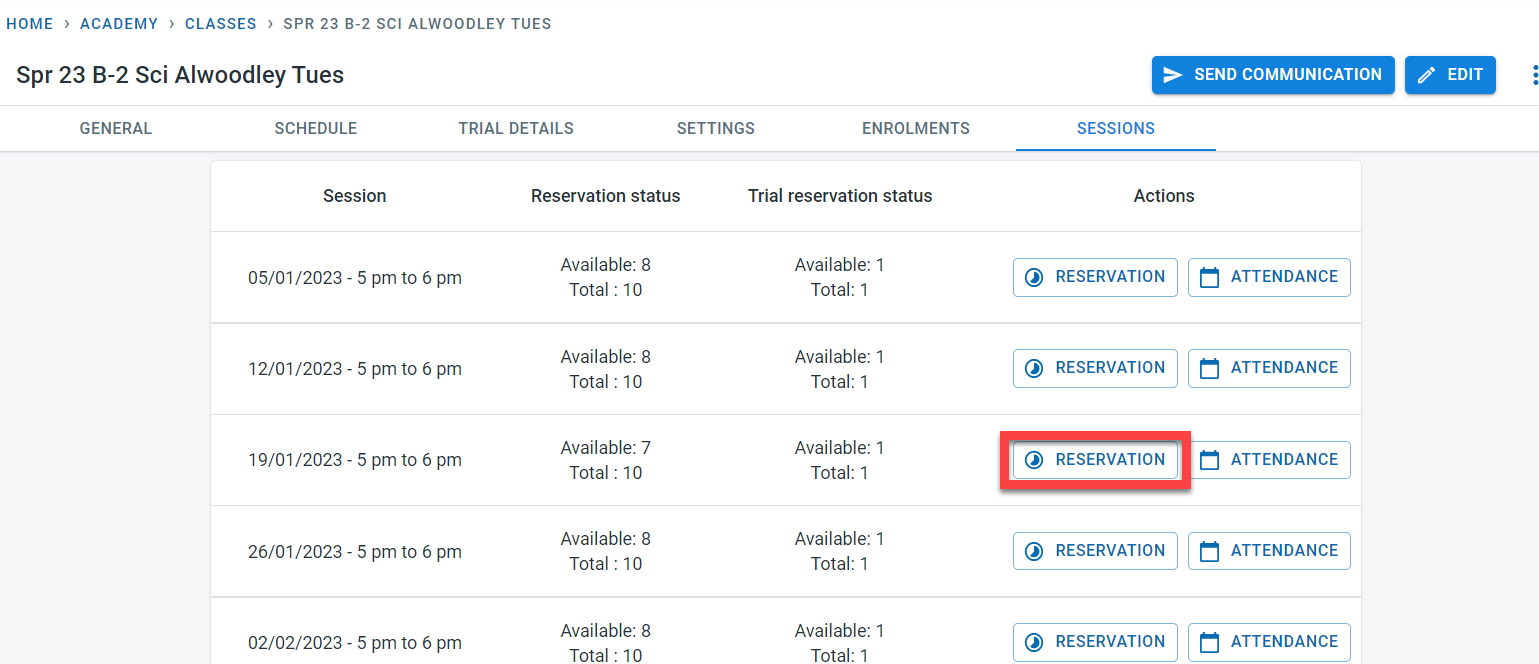Open the Settings tab
The image size is (1539, 664).
pos(716,129)
